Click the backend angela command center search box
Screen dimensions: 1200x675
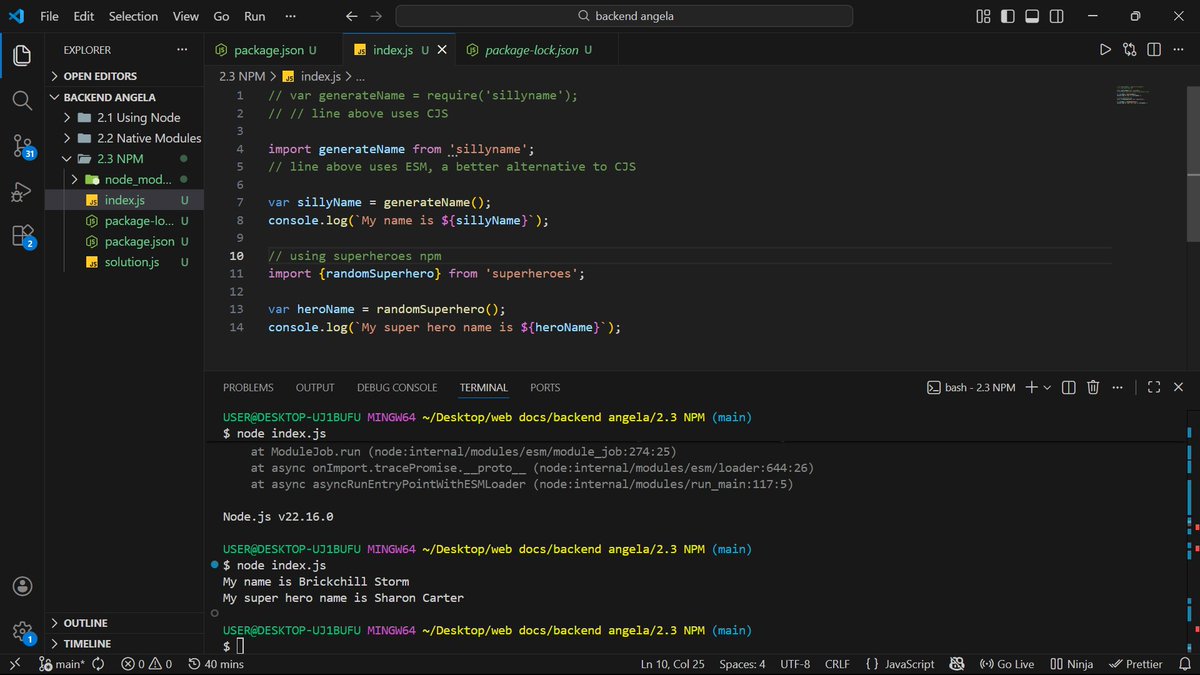[x=624, y=16]
